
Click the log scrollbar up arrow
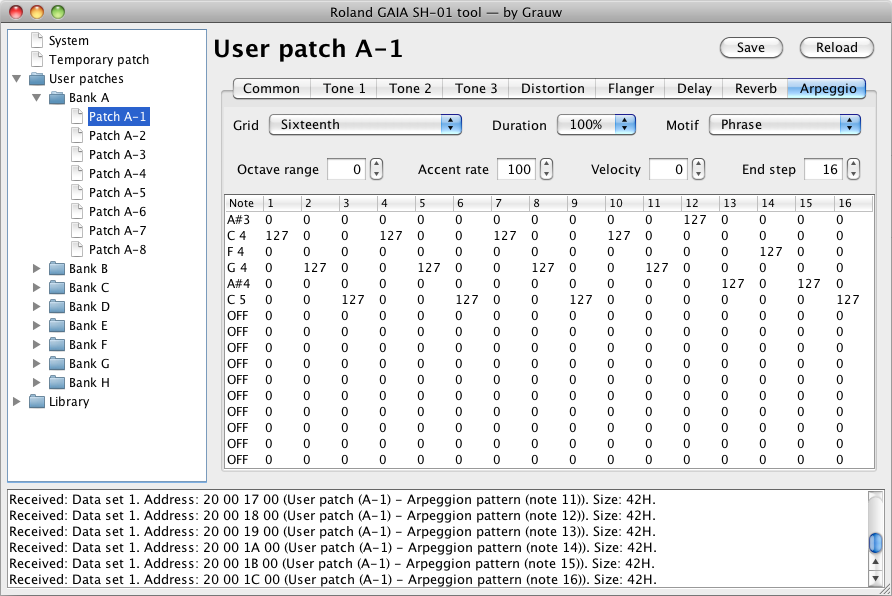pyautogui.click(x=876, y=562)
